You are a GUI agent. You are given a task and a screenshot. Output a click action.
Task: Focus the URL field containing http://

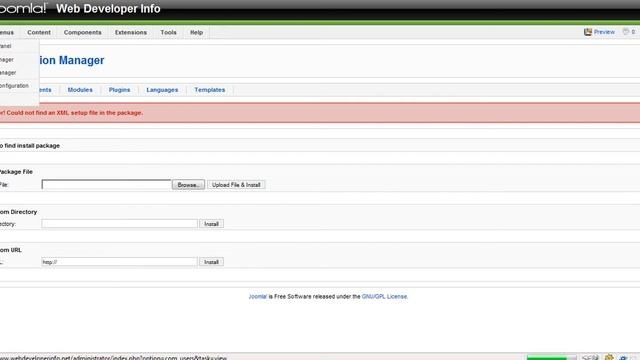pyautogui.click(x=119, y=262)
